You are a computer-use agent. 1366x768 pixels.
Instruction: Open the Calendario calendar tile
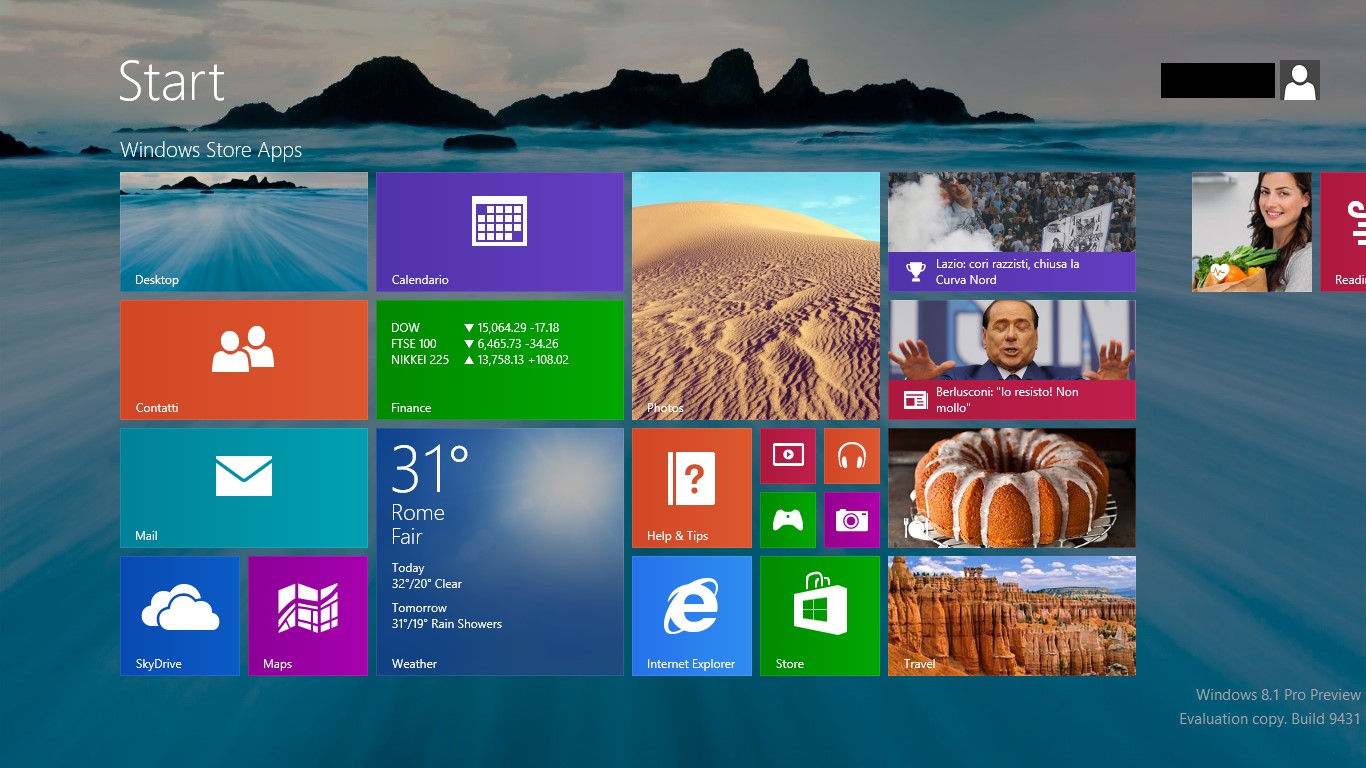pos(500,232)
